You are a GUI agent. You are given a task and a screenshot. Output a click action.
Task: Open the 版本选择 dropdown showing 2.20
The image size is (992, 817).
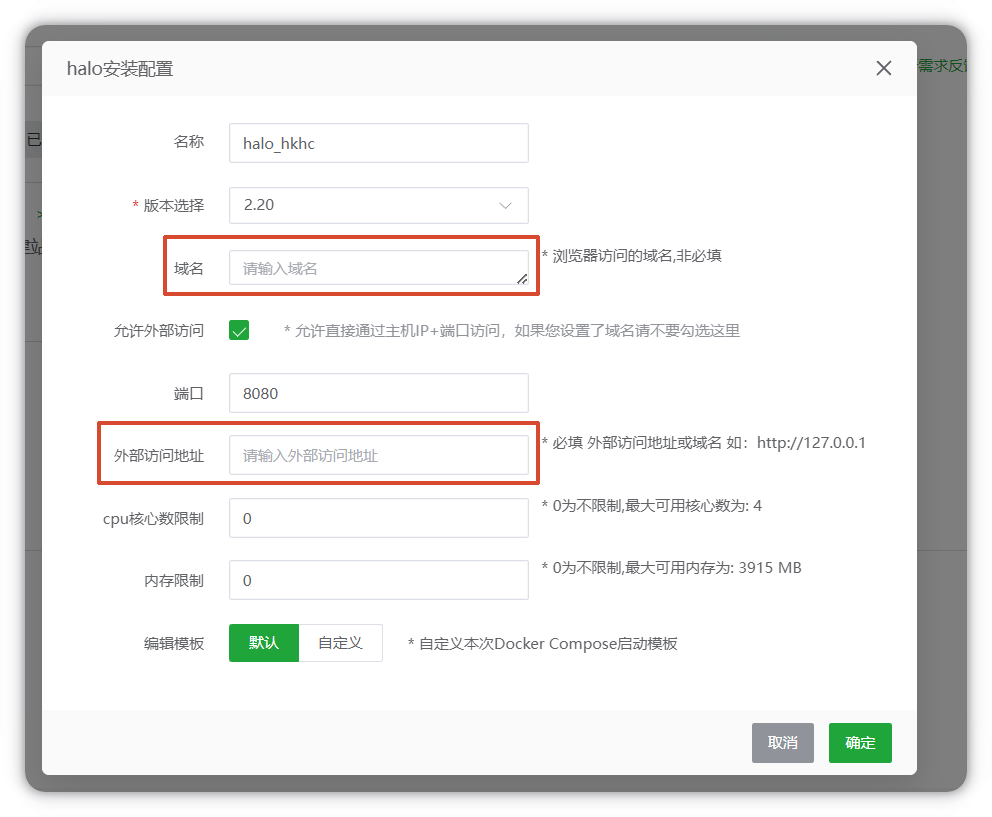[378, 205]
